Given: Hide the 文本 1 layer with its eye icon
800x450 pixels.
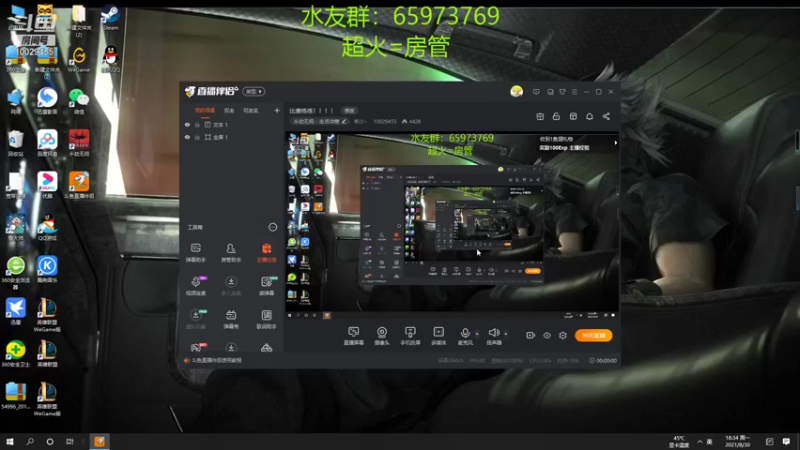Looking at the screenshot, I should point(187,124).
